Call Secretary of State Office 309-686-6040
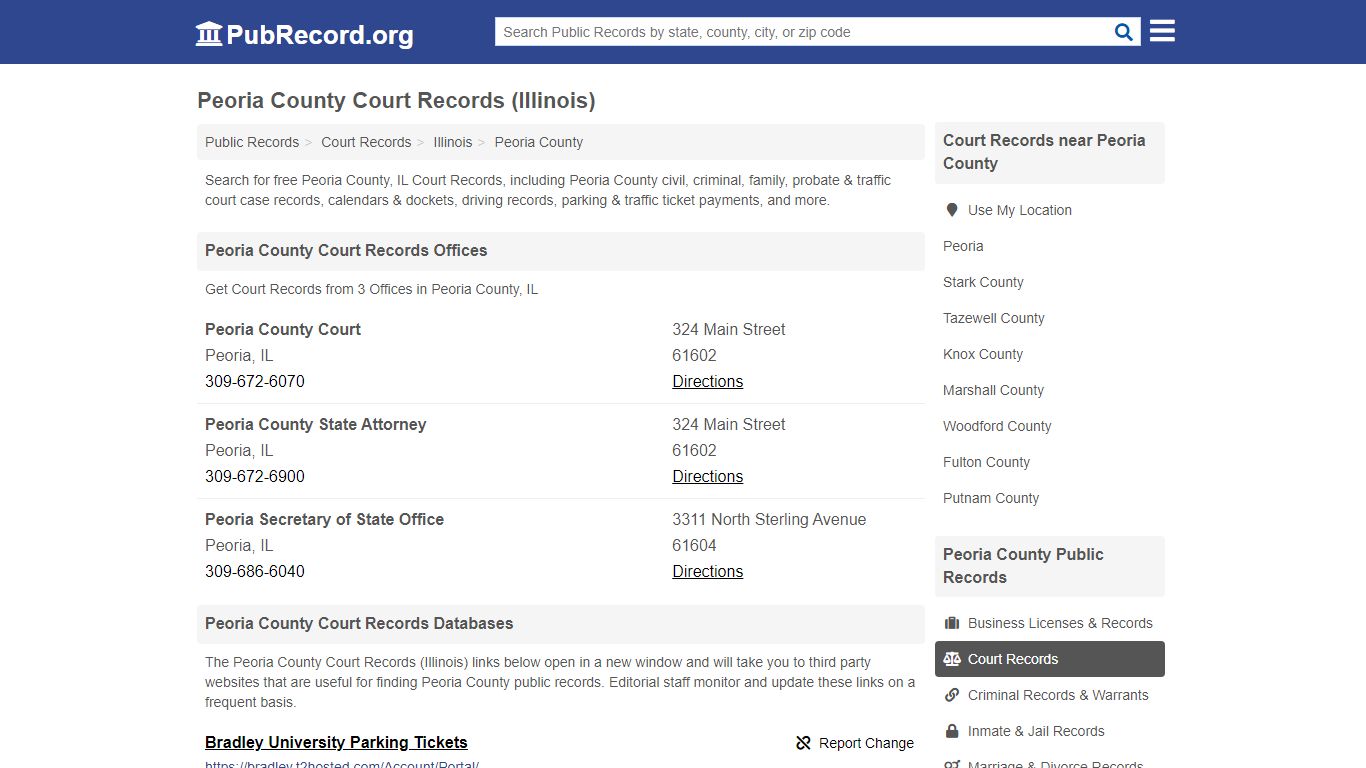 pyautogui.click(x=255, y=571)
